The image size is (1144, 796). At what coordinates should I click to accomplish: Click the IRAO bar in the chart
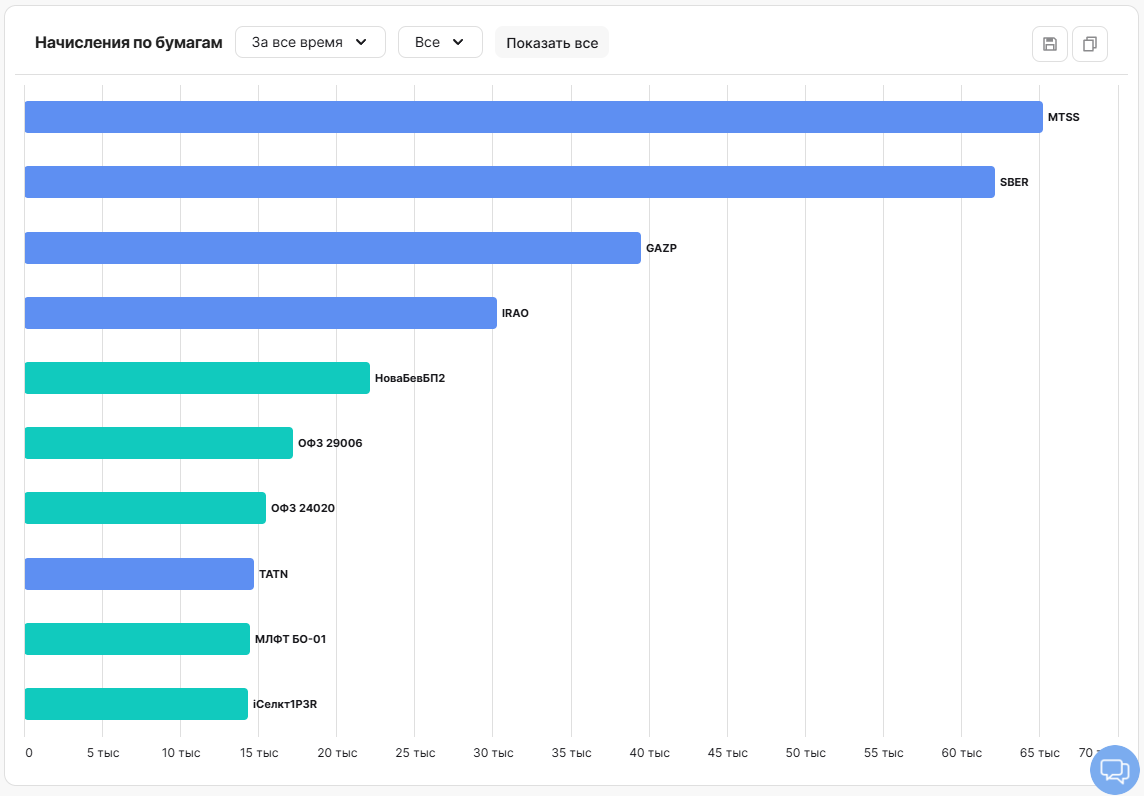point(260,313)
